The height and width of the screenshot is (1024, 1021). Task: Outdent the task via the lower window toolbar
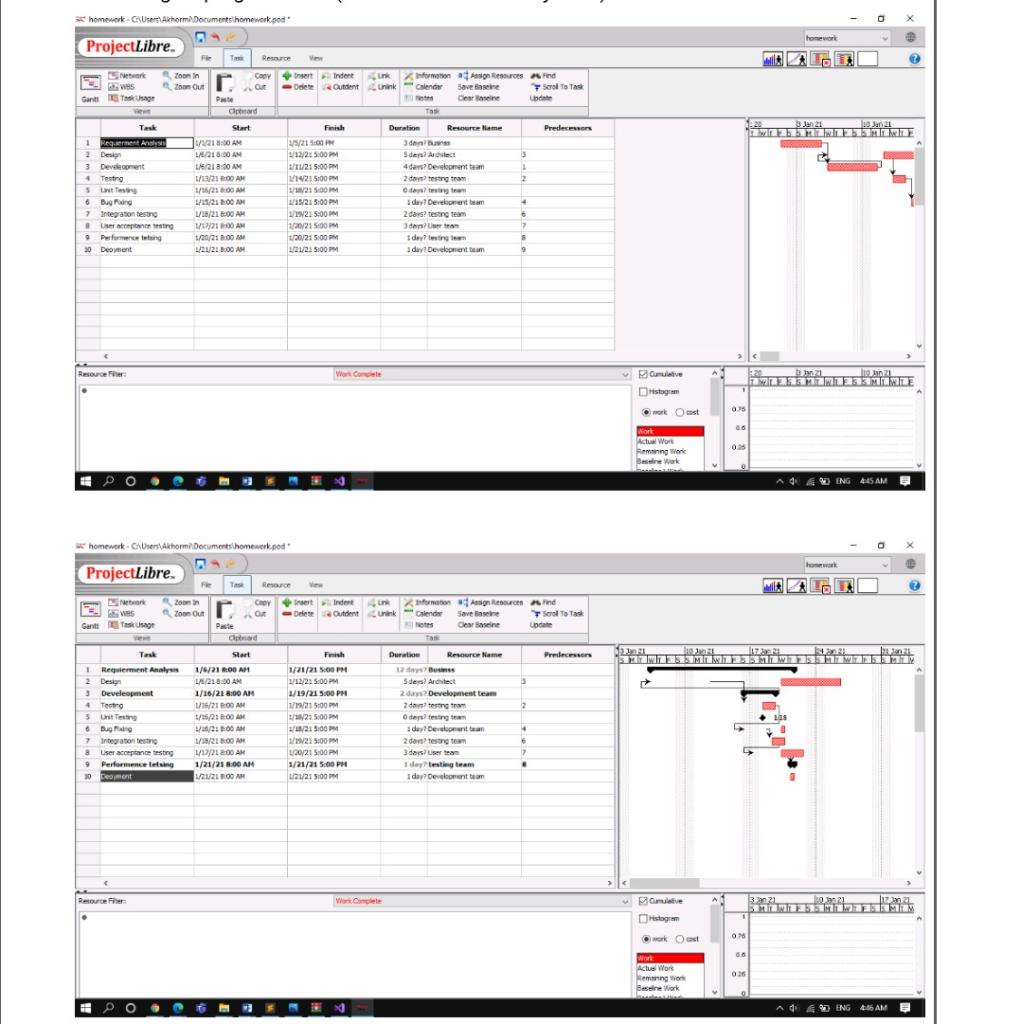340,614
